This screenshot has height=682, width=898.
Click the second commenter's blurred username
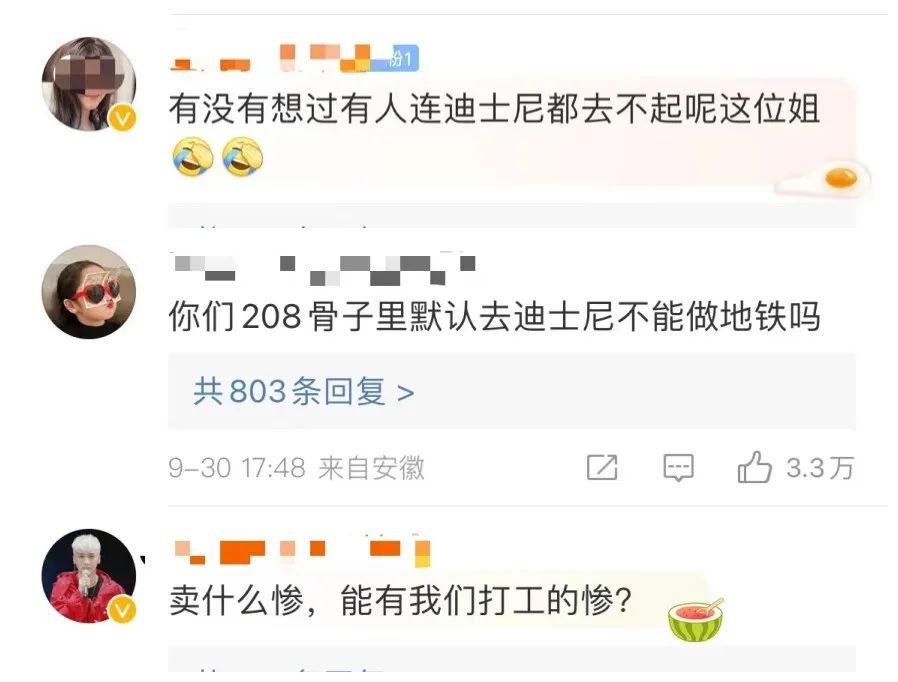tap(324, 269)
